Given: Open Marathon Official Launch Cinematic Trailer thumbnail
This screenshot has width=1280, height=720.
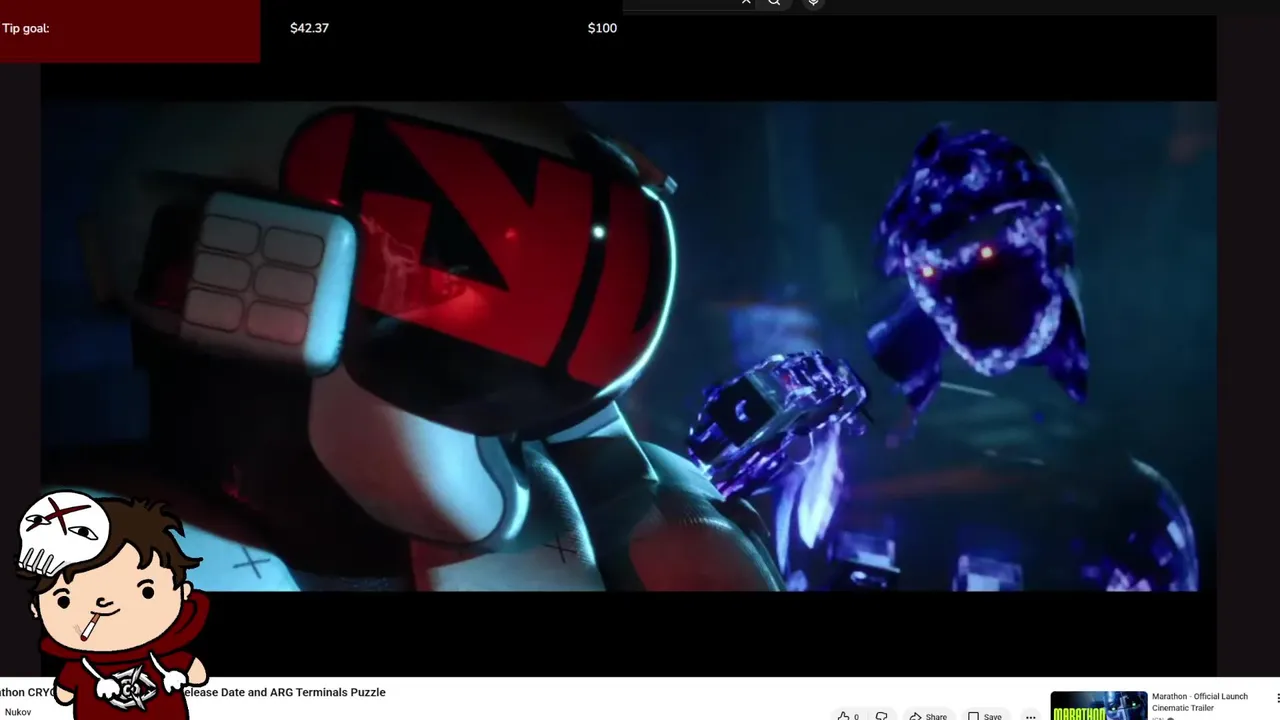Looking at the screenshot, I should point(1099,706).
